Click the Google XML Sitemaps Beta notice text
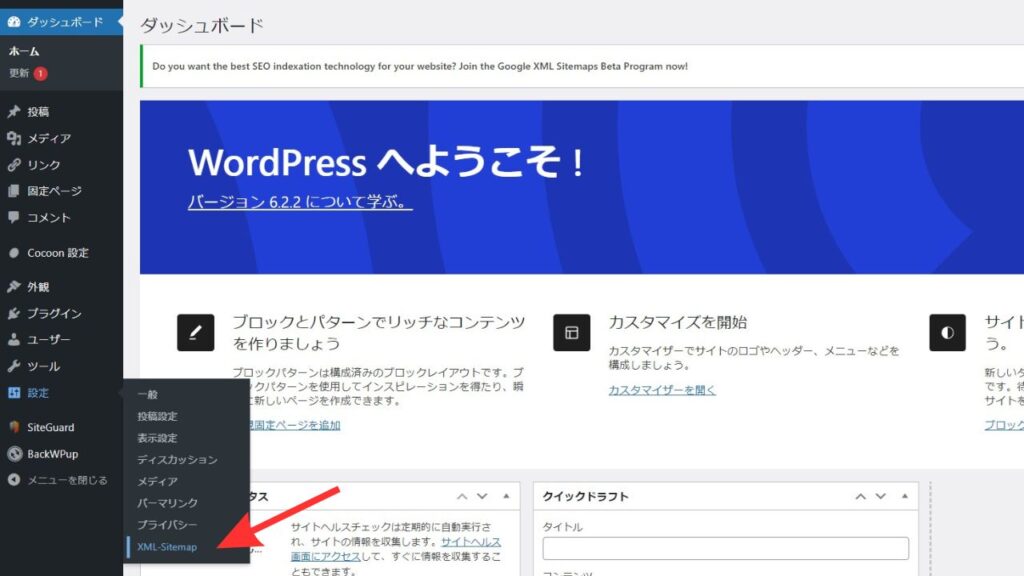 point(420,66)
